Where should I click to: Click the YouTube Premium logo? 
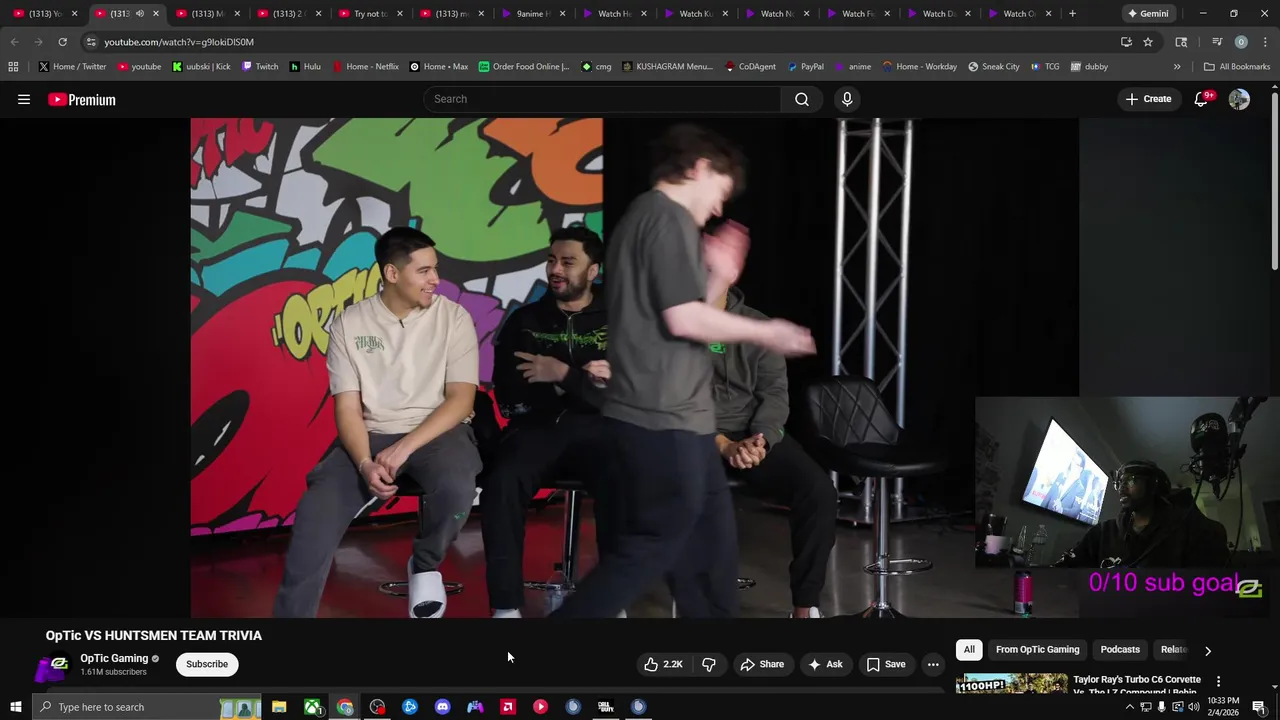pos(82,99)
